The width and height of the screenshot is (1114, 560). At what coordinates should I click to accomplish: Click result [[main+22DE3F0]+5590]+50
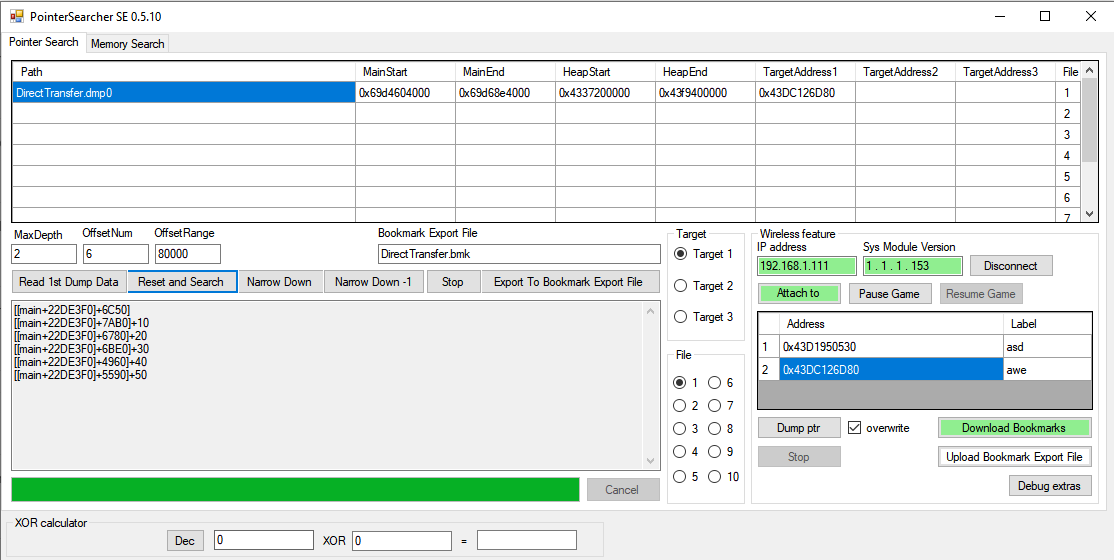pos(80,375)
